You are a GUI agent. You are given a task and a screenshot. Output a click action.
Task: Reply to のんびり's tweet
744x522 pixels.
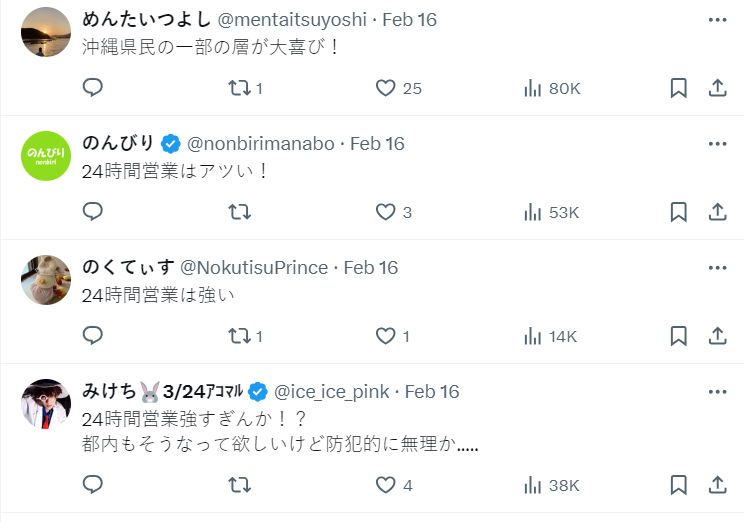pyautogui.click(x=93, y=212)
